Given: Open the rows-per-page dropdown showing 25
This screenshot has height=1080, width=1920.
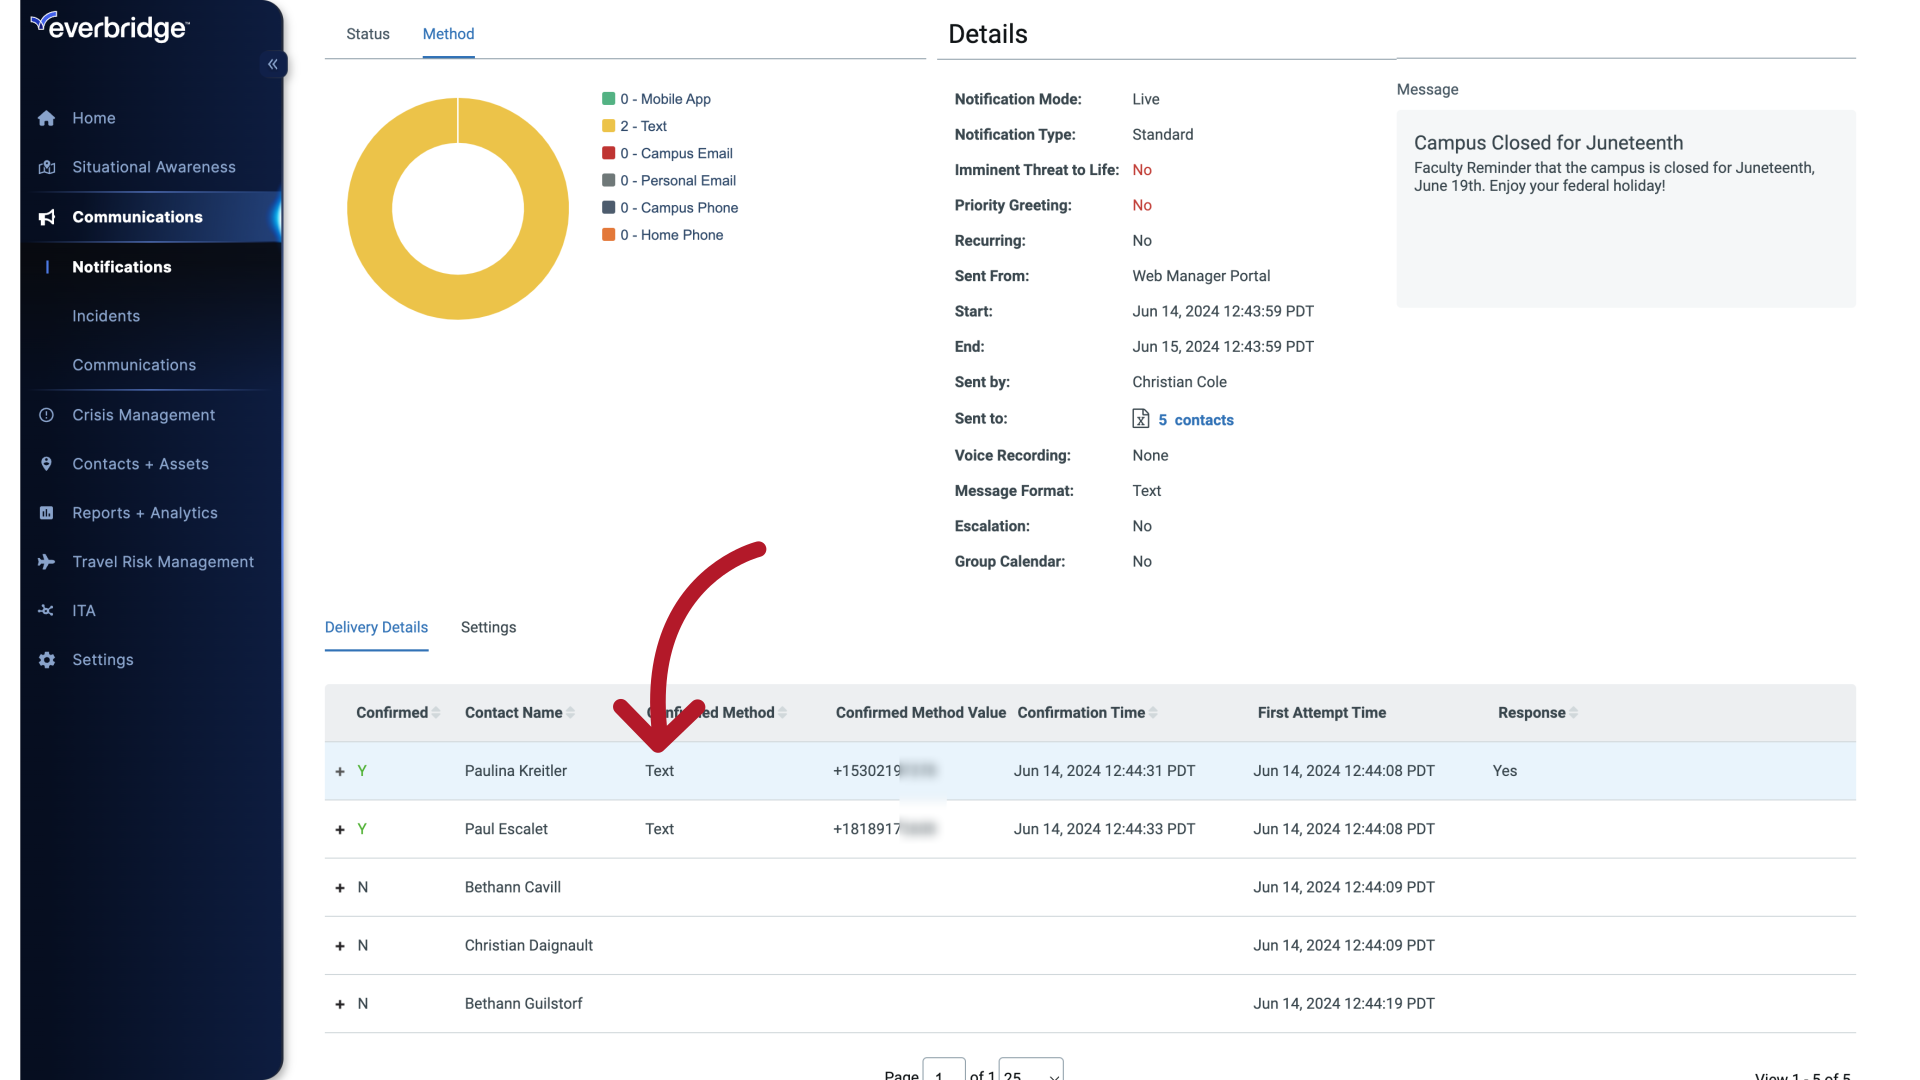Looking at the screenshot, I should point(1031,1072).
